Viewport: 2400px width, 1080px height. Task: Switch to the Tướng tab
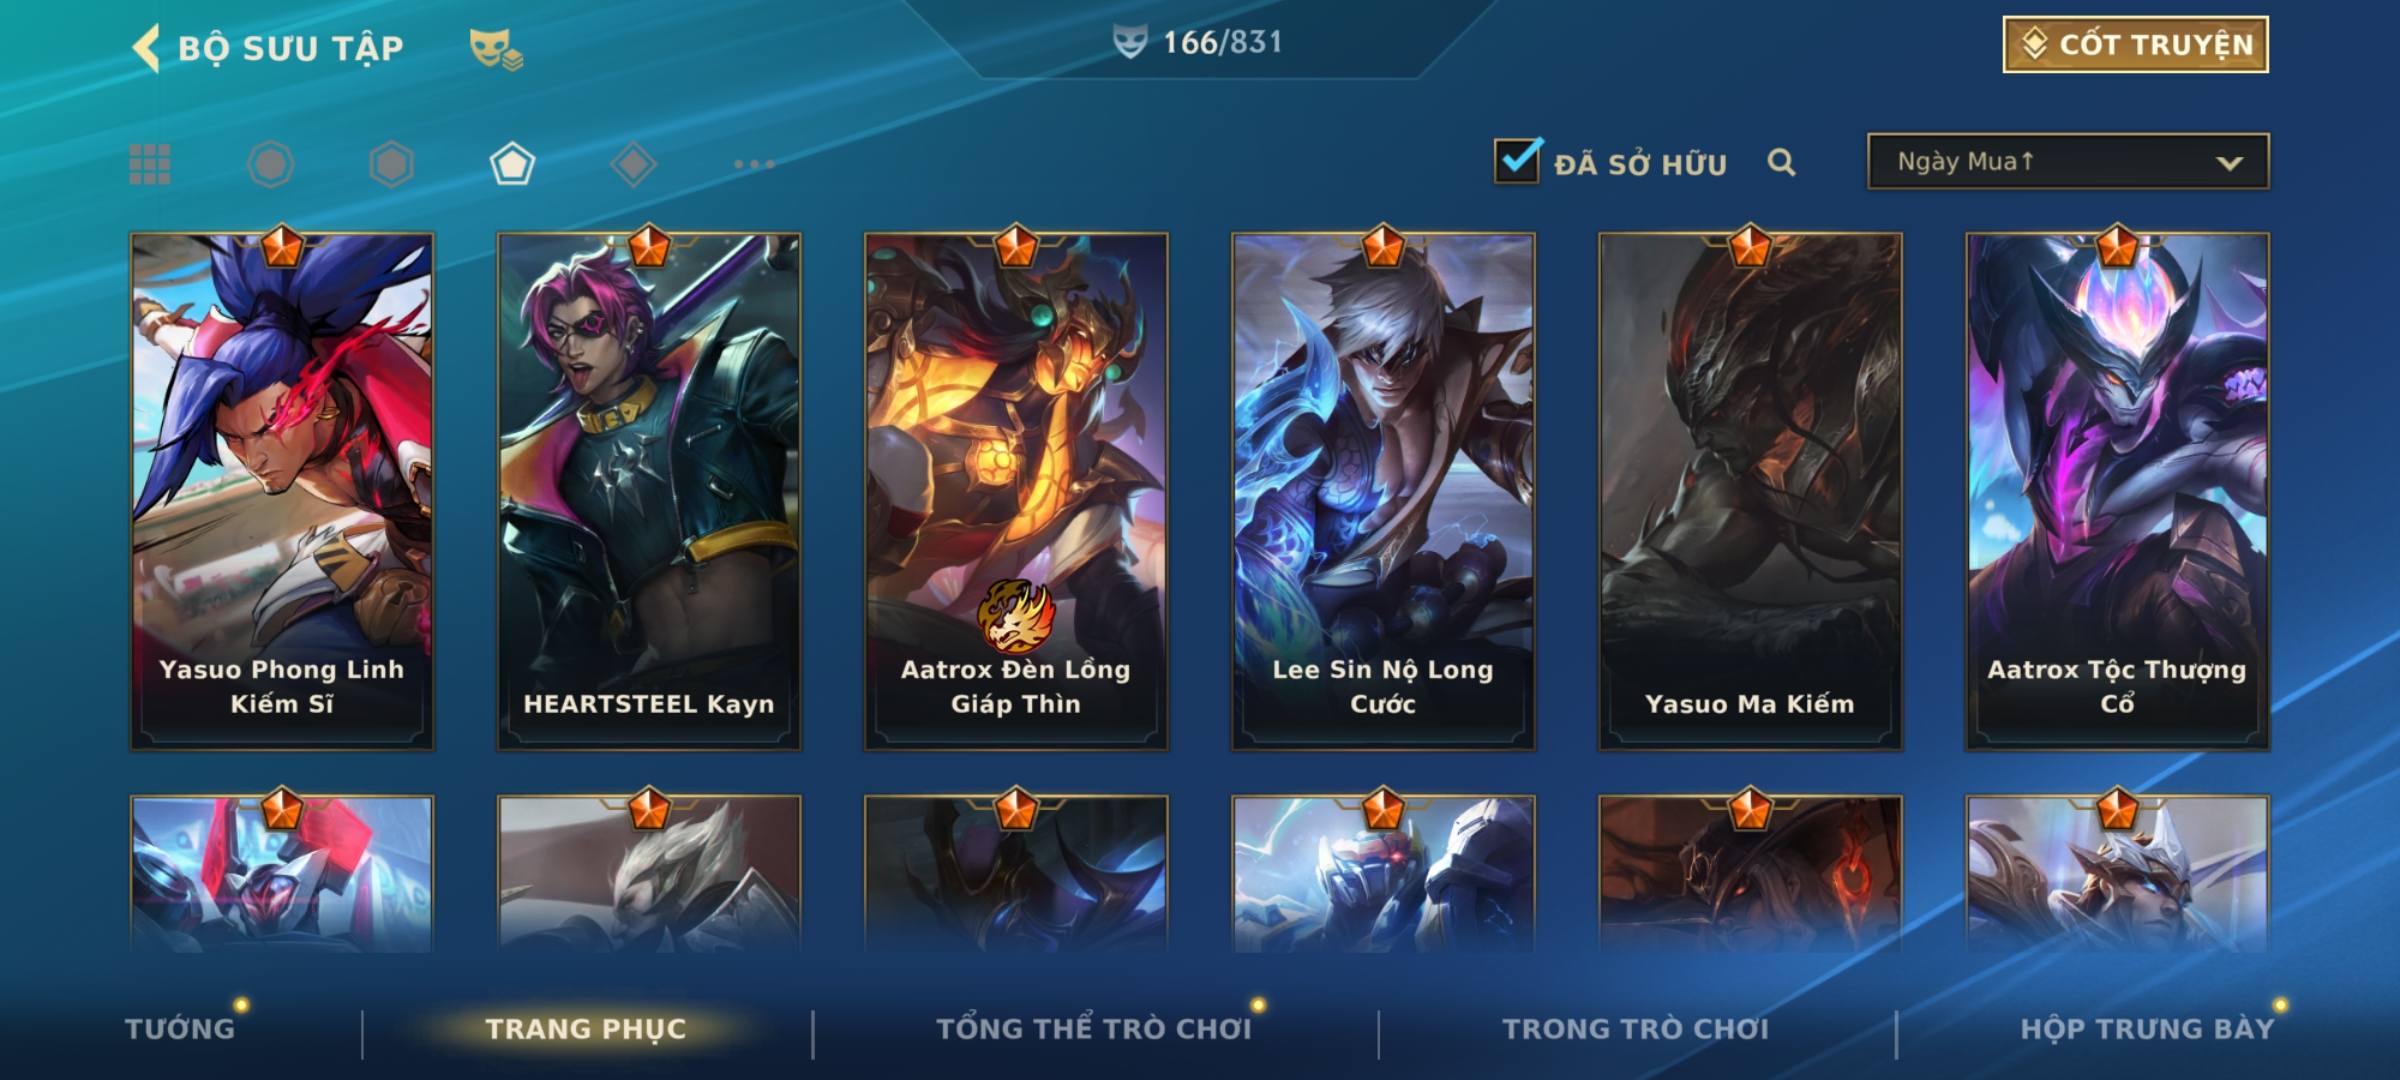(x=180, y=1029)
